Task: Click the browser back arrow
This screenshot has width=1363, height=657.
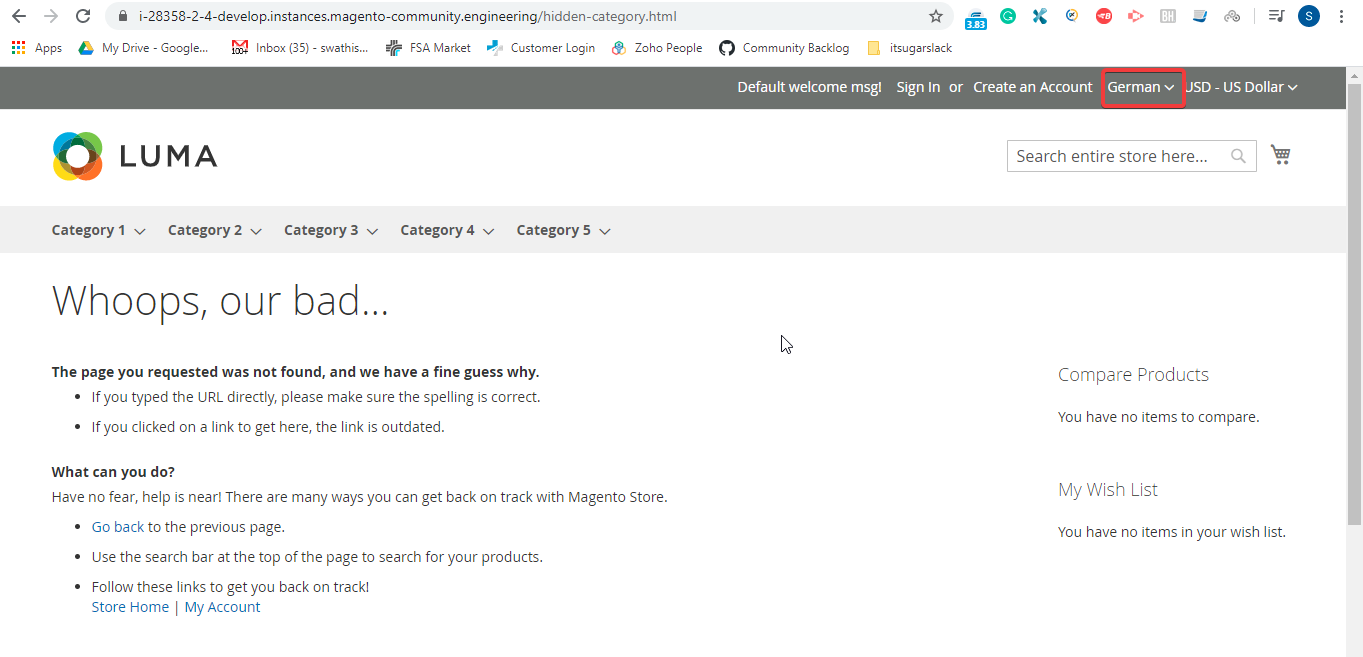Action: (19, 16)
